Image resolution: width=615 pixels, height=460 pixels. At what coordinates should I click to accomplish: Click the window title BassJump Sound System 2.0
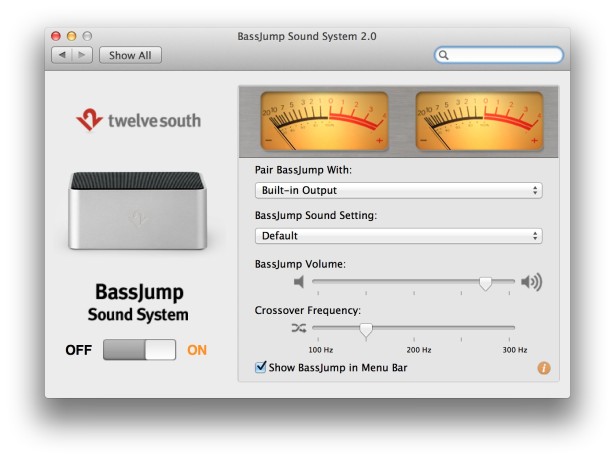pyautogui.click(x=307, y=36)
